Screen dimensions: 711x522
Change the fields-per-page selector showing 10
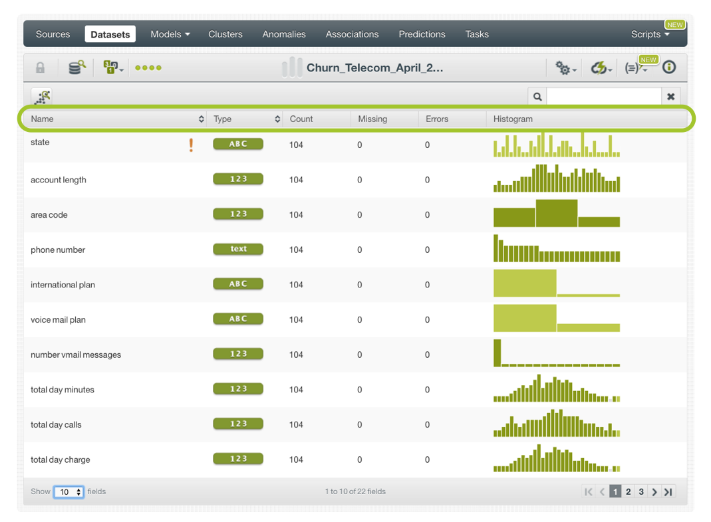pos(69,492)
